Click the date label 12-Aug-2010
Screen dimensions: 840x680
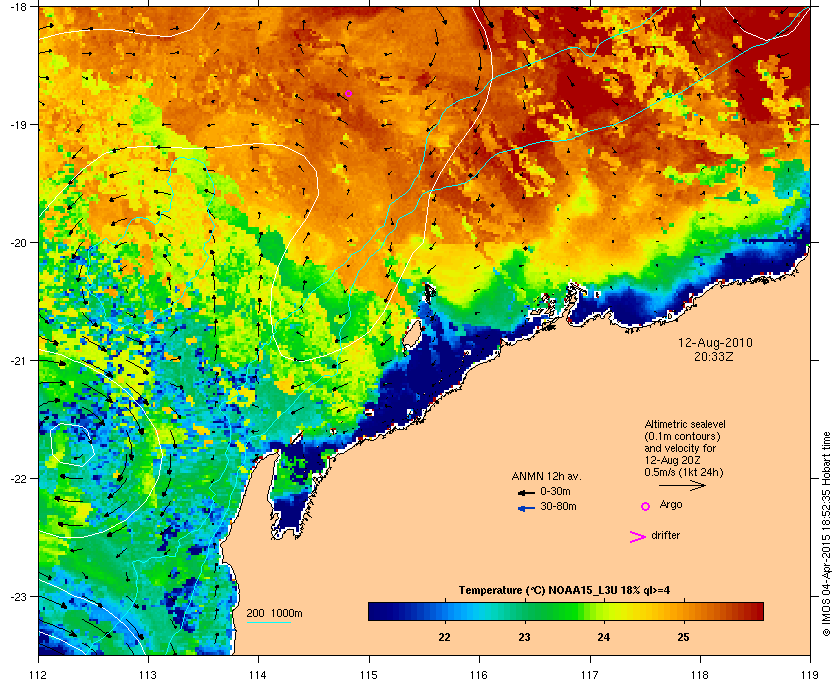715,343
